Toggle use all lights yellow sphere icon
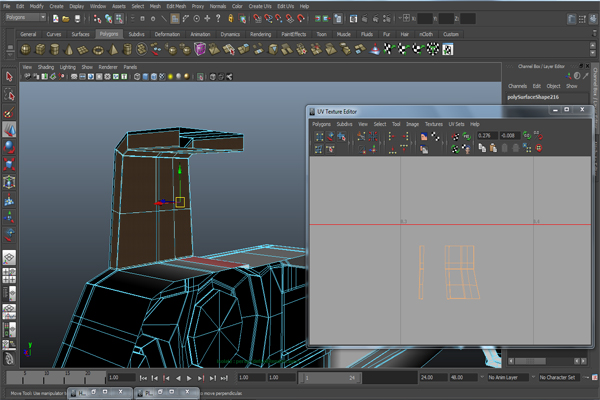Screen dimensions: 600x400 tap(170, 77)
